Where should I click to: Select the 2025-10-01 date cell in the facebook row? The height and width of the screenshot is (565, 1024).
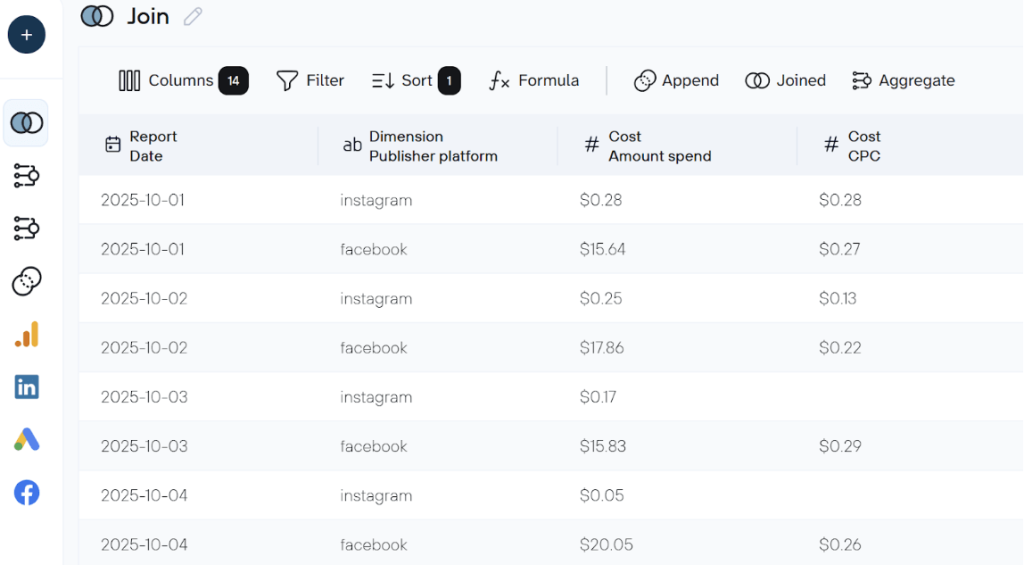(x=142, y=250)
